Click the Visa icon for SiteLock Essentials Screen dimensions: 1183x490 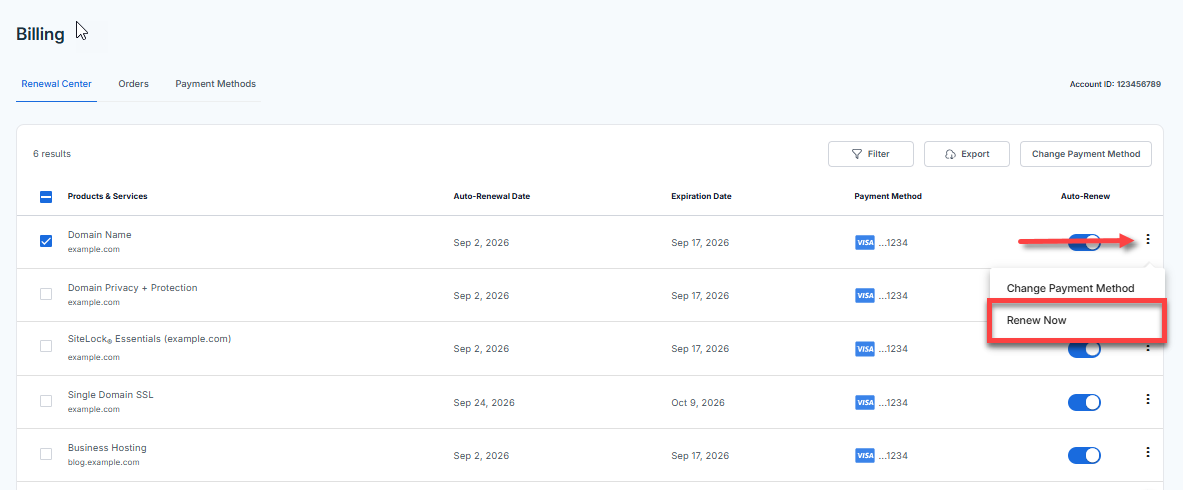pyautogui.click(x=865, y=349)
